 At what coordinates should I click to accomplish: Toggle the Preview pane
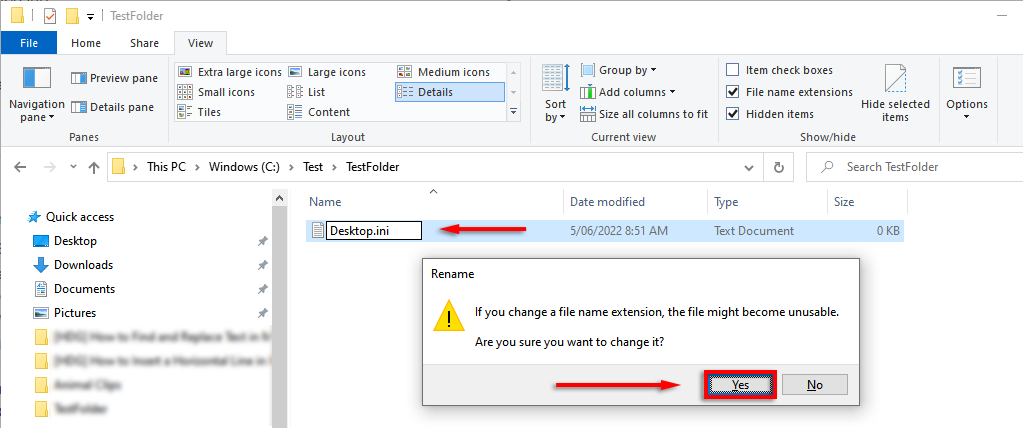point(114,78)
